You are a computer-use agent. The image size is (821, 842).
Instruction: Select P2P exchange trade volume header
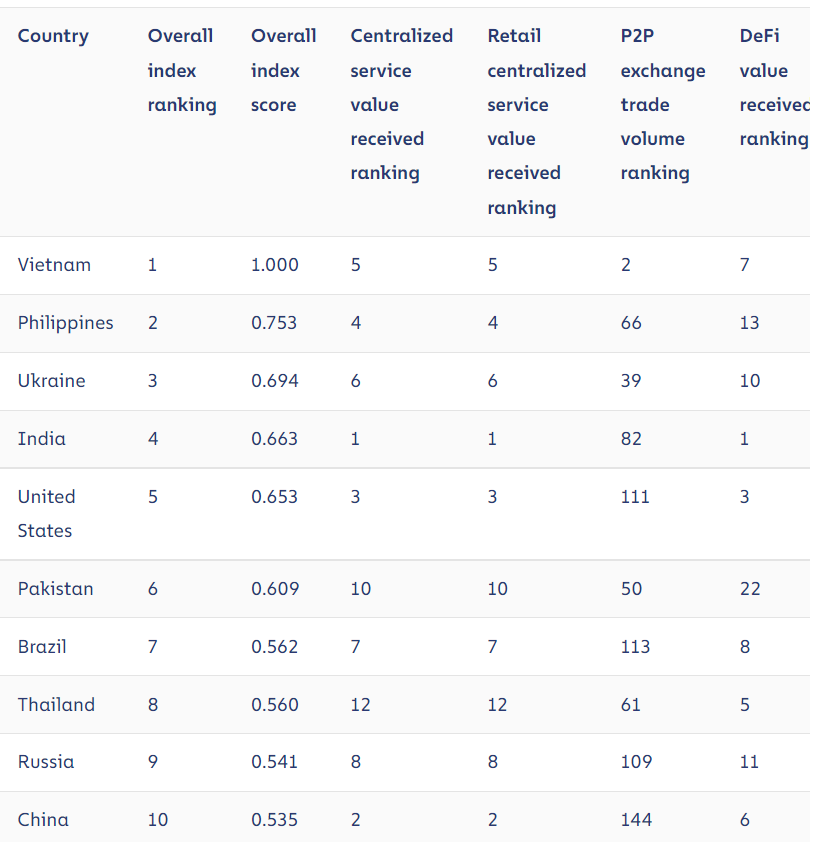pyautogui.click(x=663, y=104)
